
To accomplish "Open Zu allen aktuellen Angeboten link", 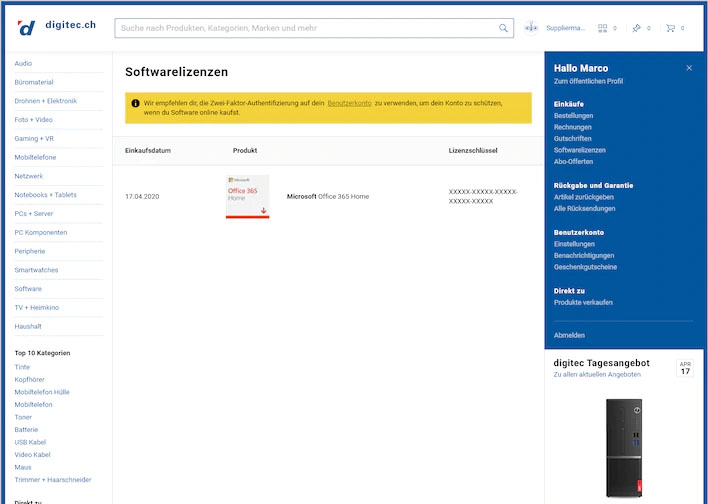I will (x=597, y=374).
